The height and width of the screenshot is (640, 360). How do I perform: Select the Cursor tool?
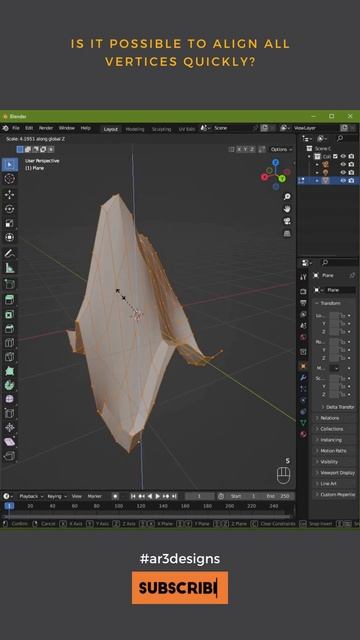[9, 178]
